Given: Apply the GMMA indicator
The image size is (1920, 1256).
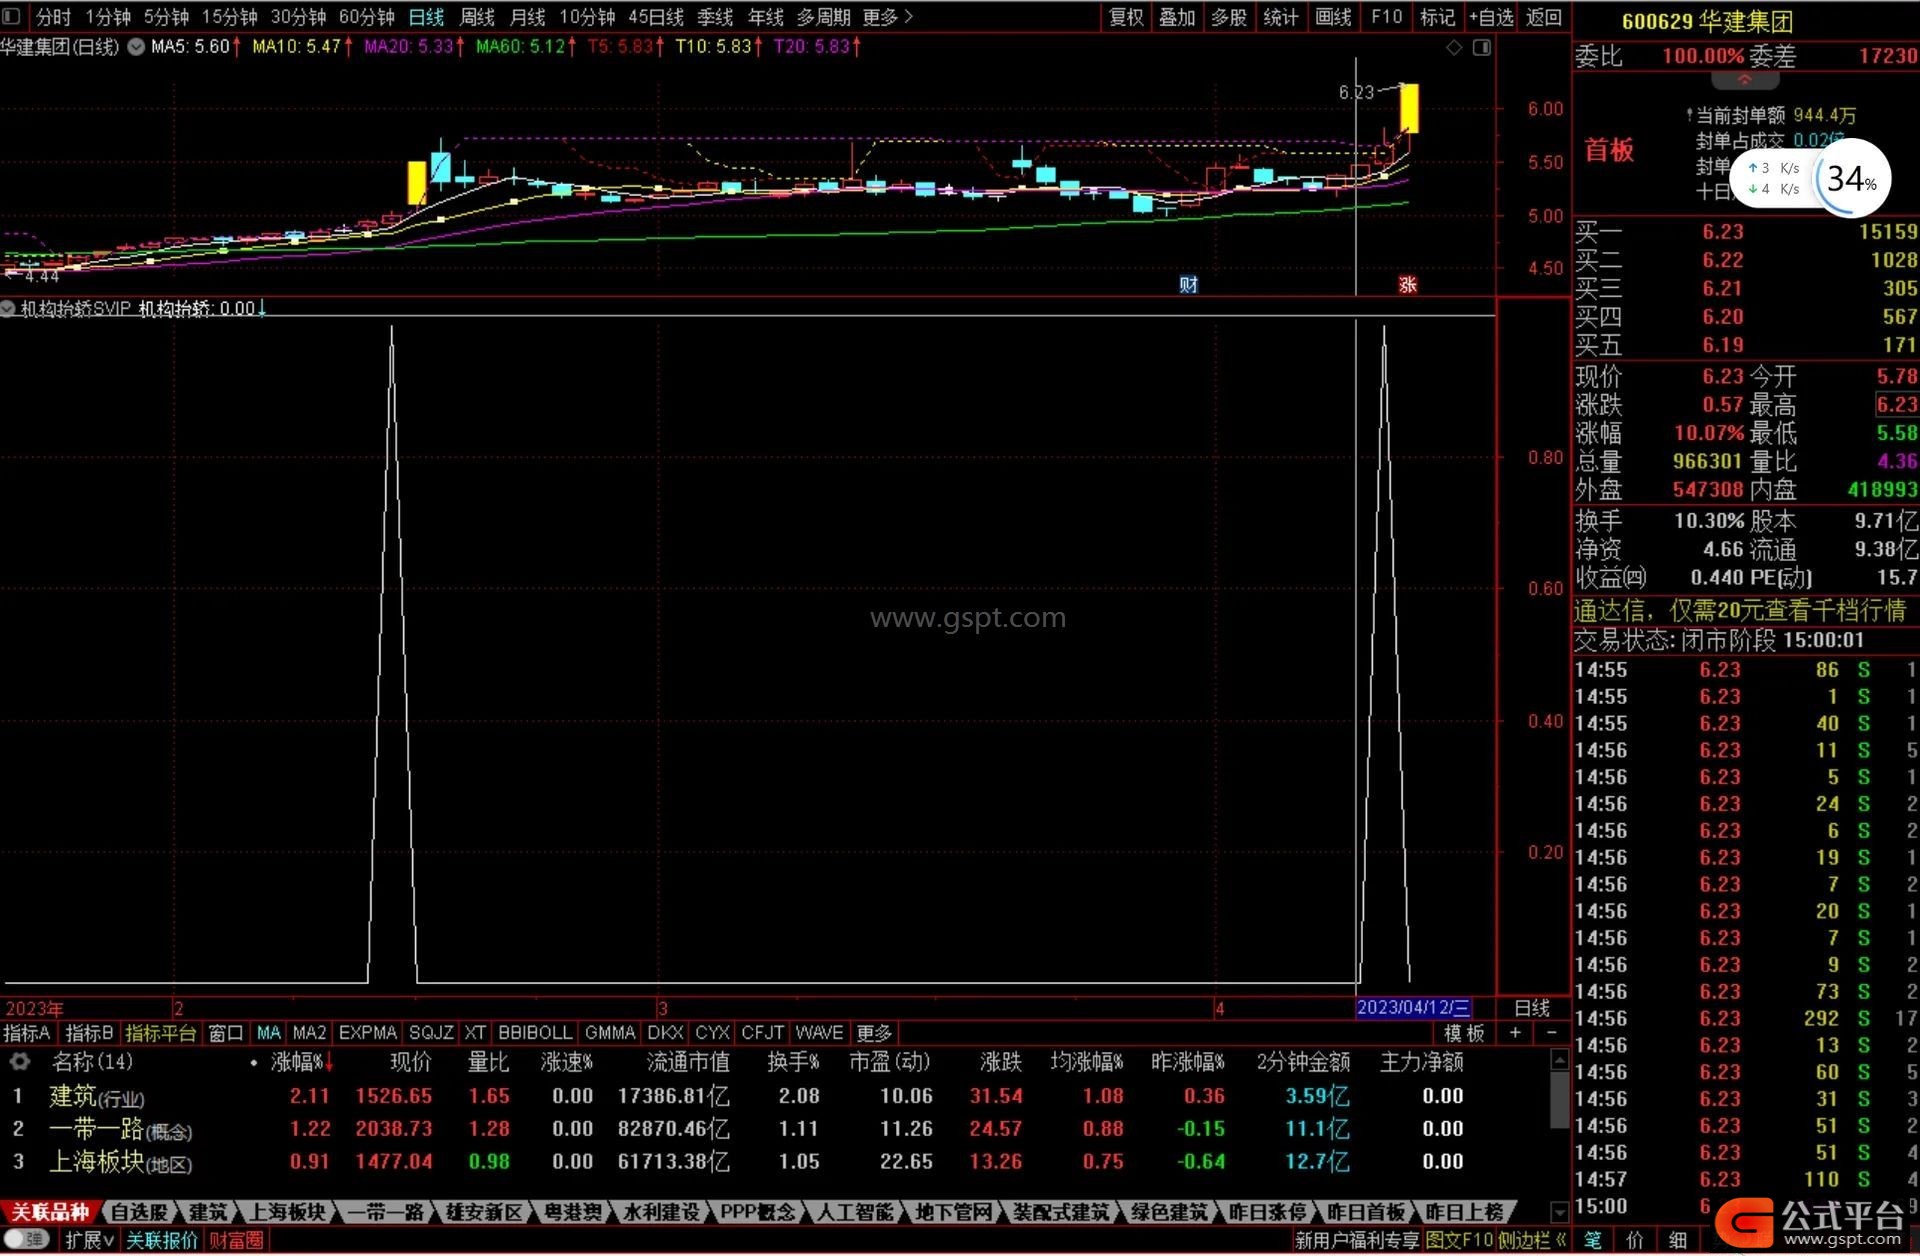Looking at the screenshot, I should (x=610, y=1033).
